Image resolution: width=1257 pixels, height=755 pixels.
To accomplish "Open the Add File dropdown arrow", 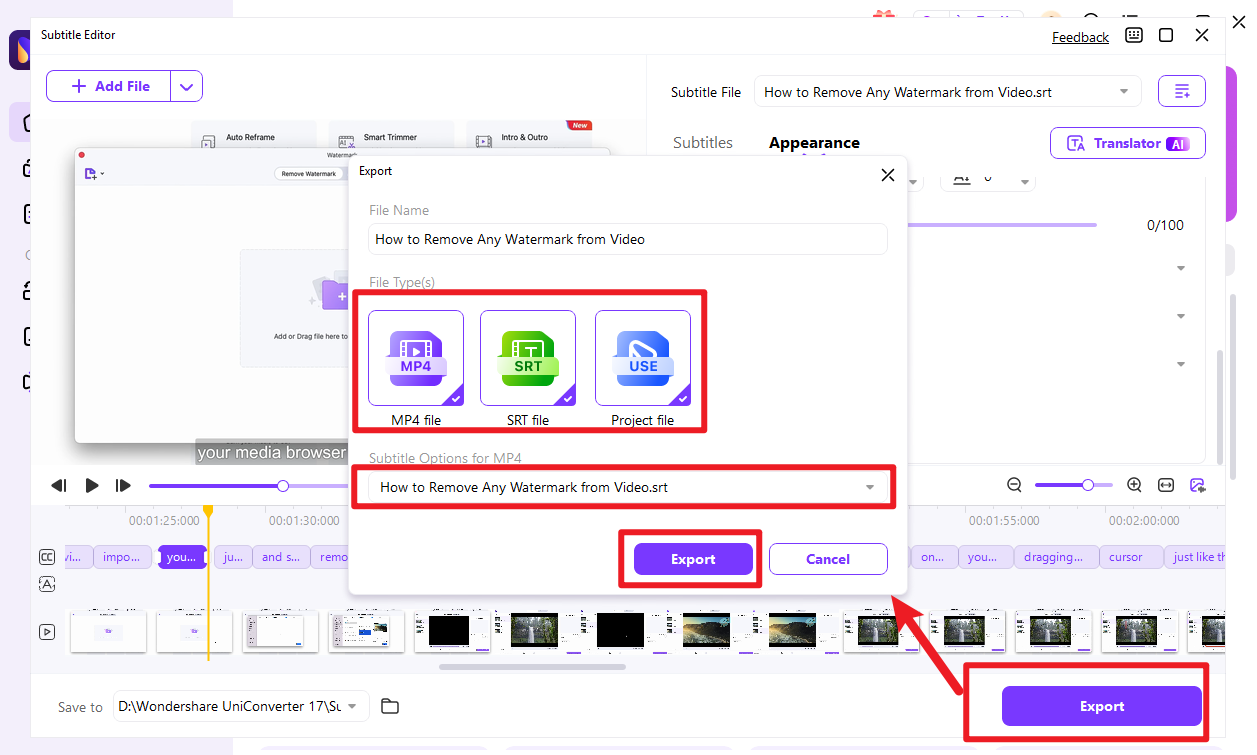I will tap(186, 86).
